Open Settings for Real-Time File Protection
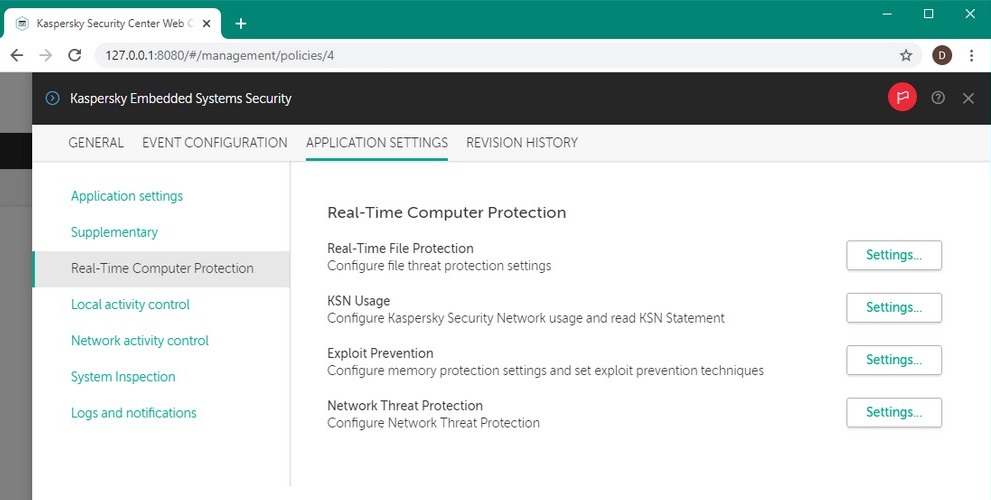The image size is (991, 500). [894, 255]
